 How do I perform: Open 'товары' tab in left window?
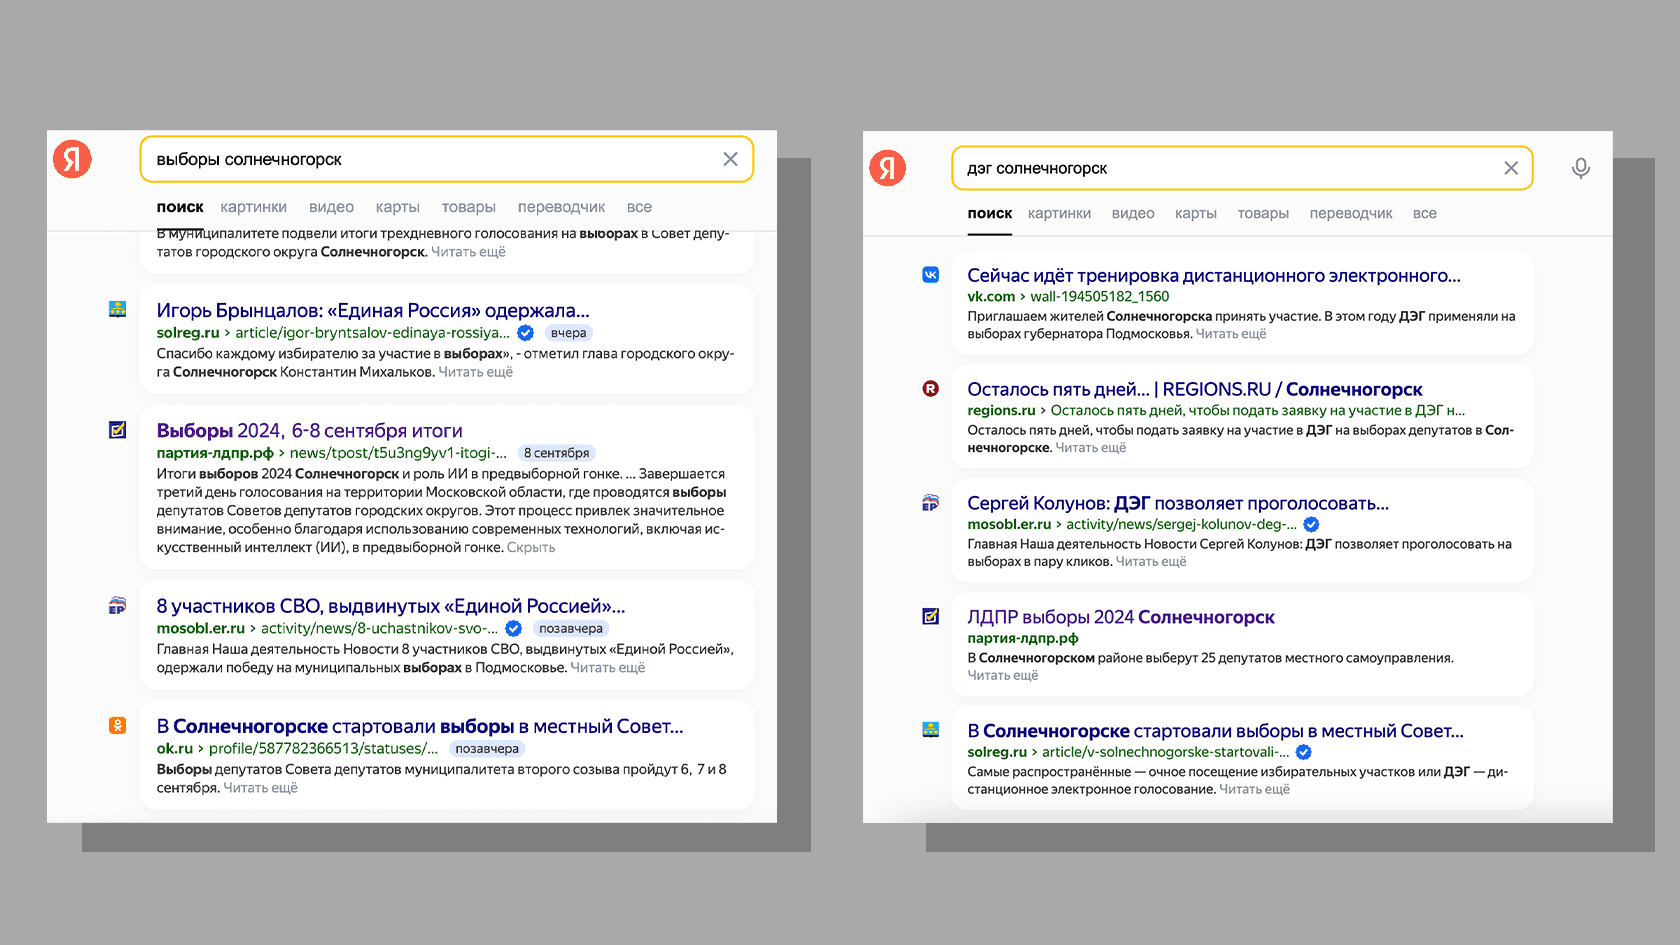point(468,207)
